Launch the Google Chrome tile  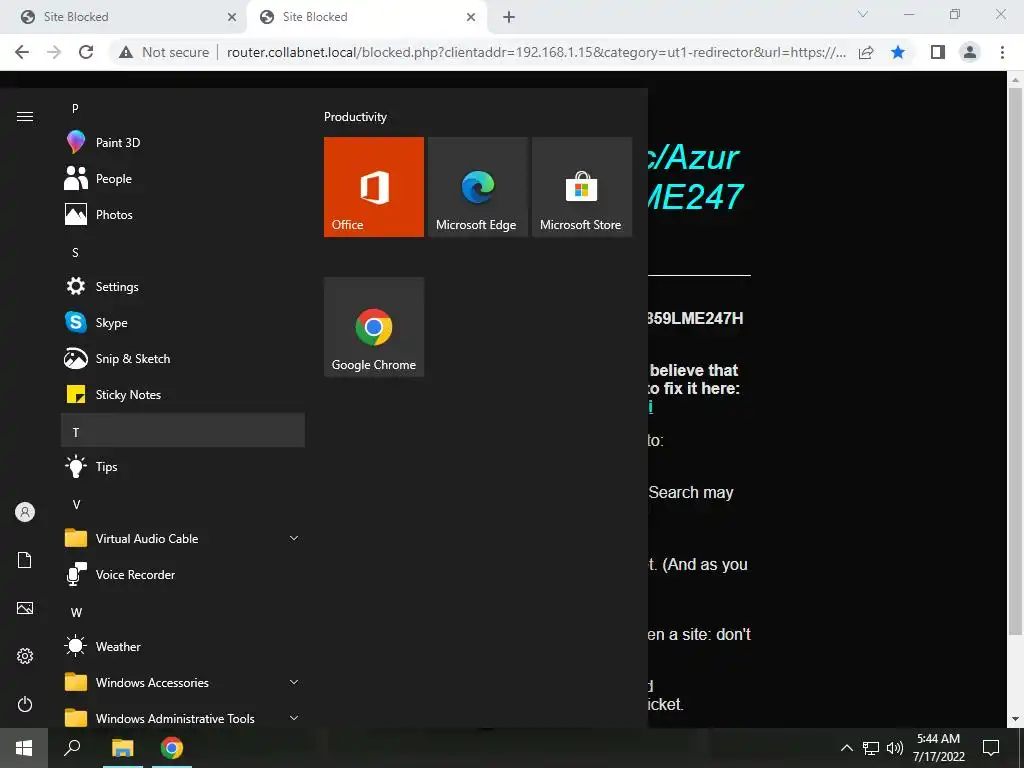(x=374, y=327)
